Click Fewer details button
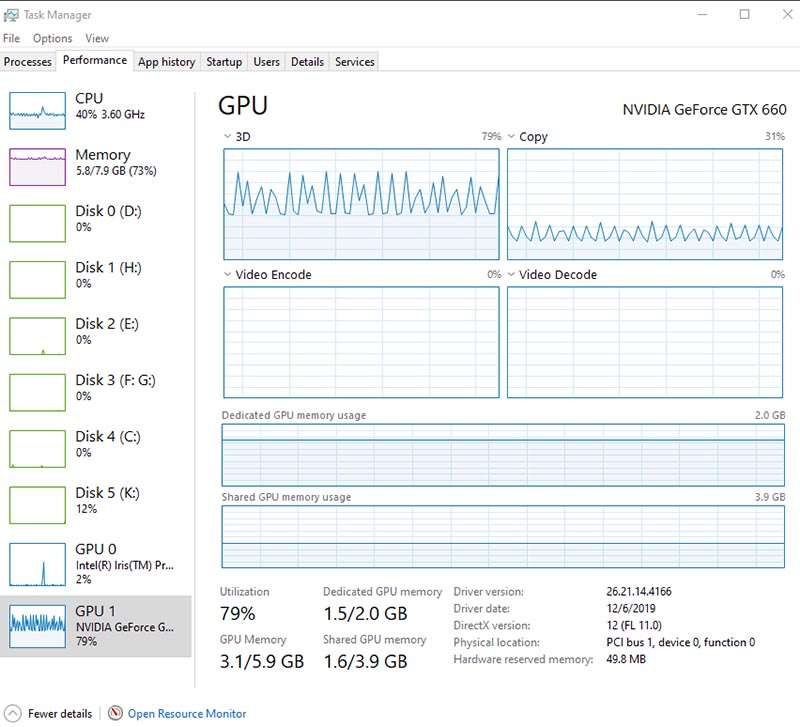Screen dimensions: 800x727 [49, 713]
